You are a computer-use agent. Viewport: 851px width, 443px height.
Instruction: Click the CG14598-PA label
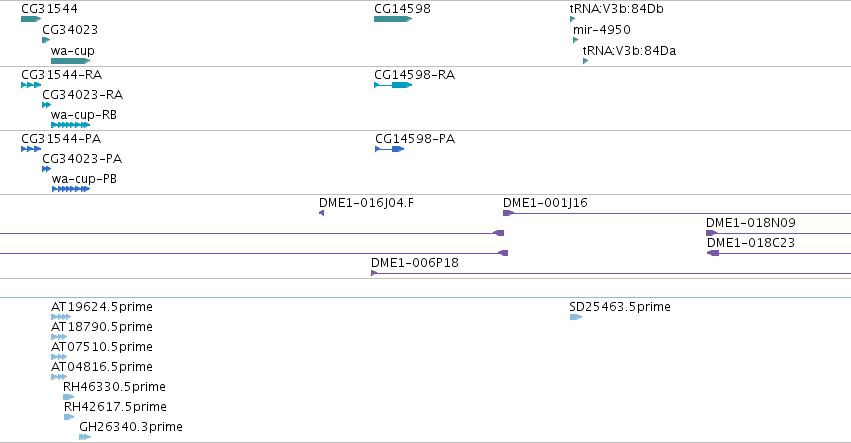click(x=415, y=138)
